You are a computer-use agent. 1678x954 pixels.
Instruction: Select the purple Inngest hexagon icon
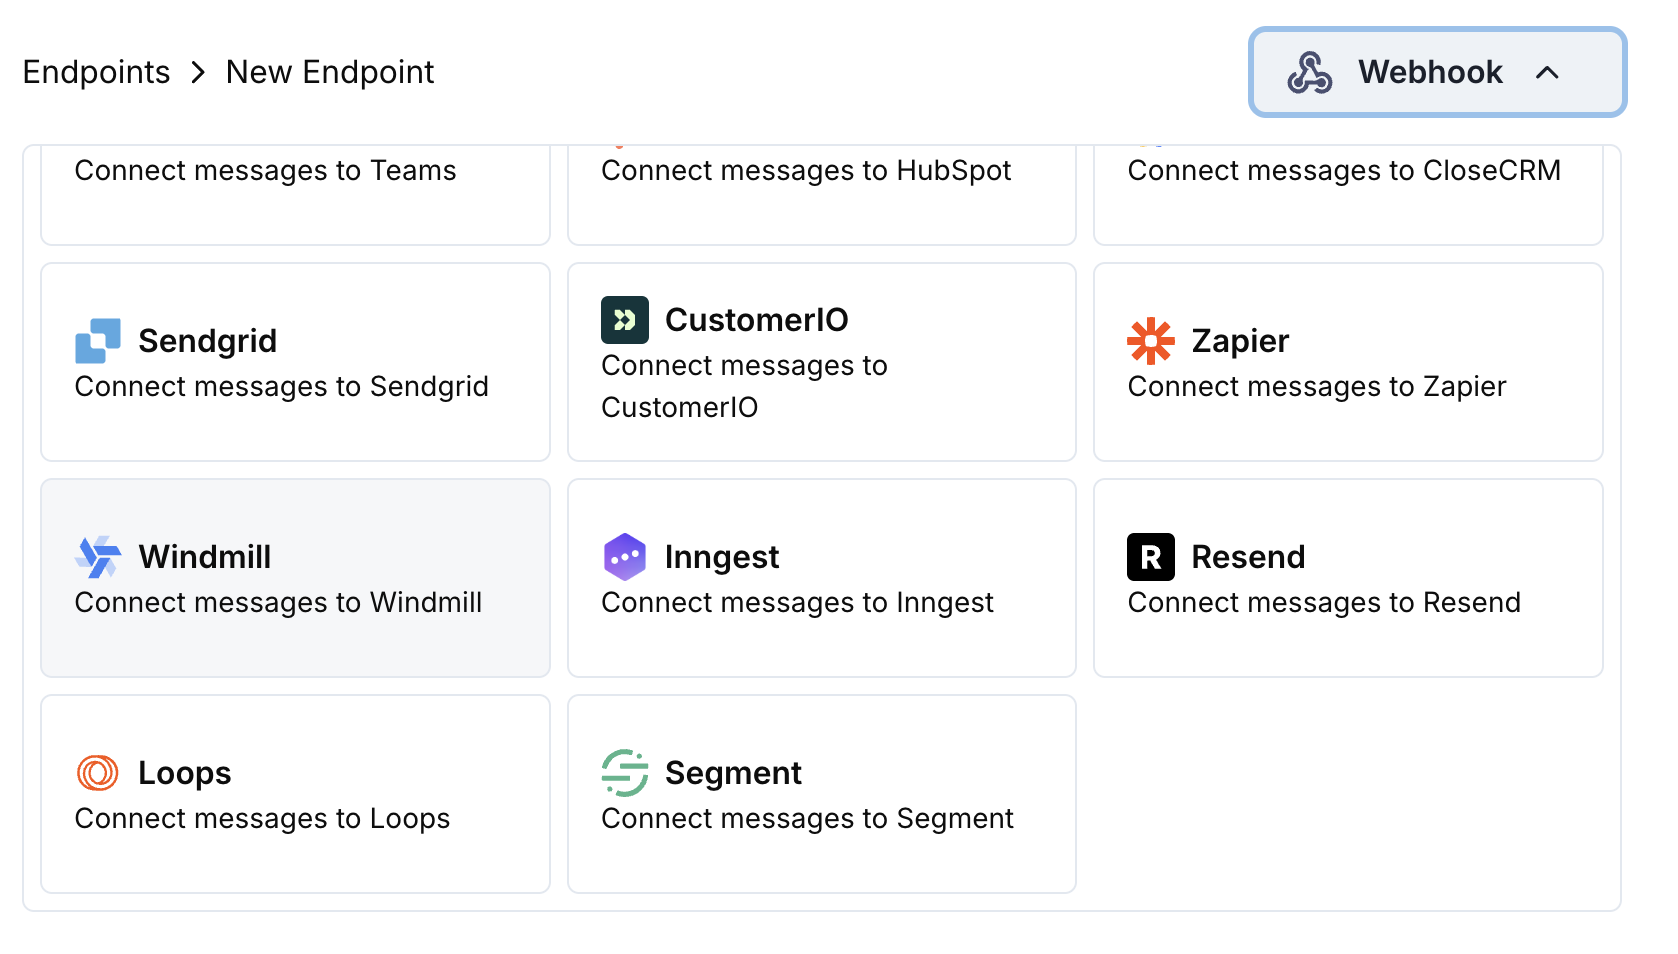pos(623,557)
